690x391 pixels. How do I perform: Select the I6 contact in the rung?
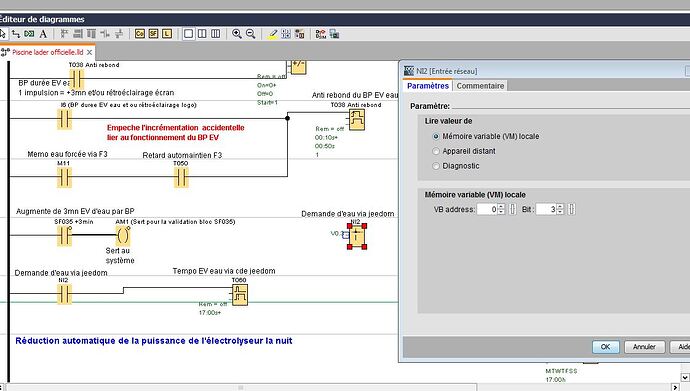[x=64, y=119]
